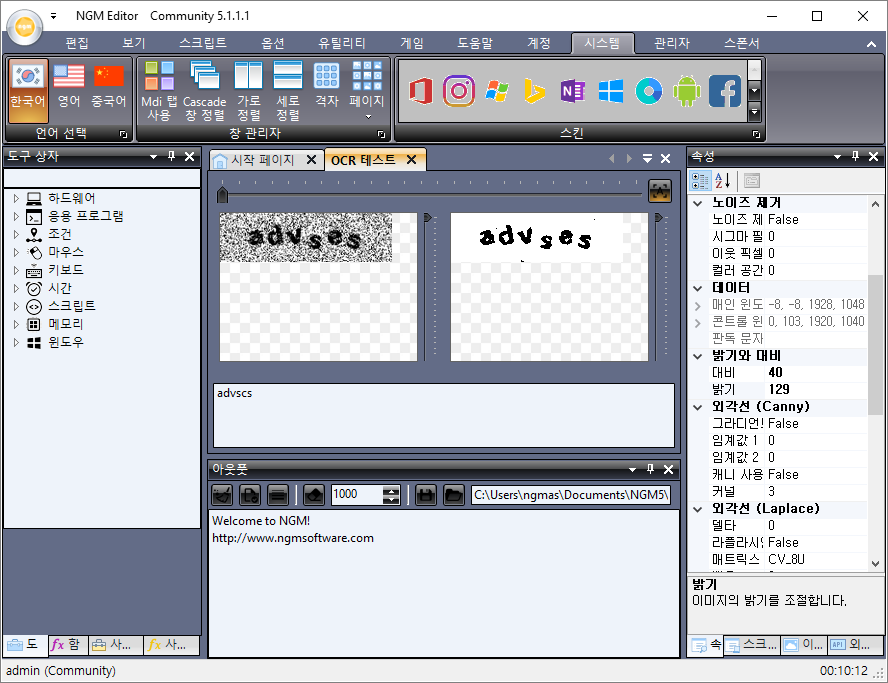This screenshot has width=888, height=683.
Task: Apply the teal circle skin
Action: click(649, 91)
